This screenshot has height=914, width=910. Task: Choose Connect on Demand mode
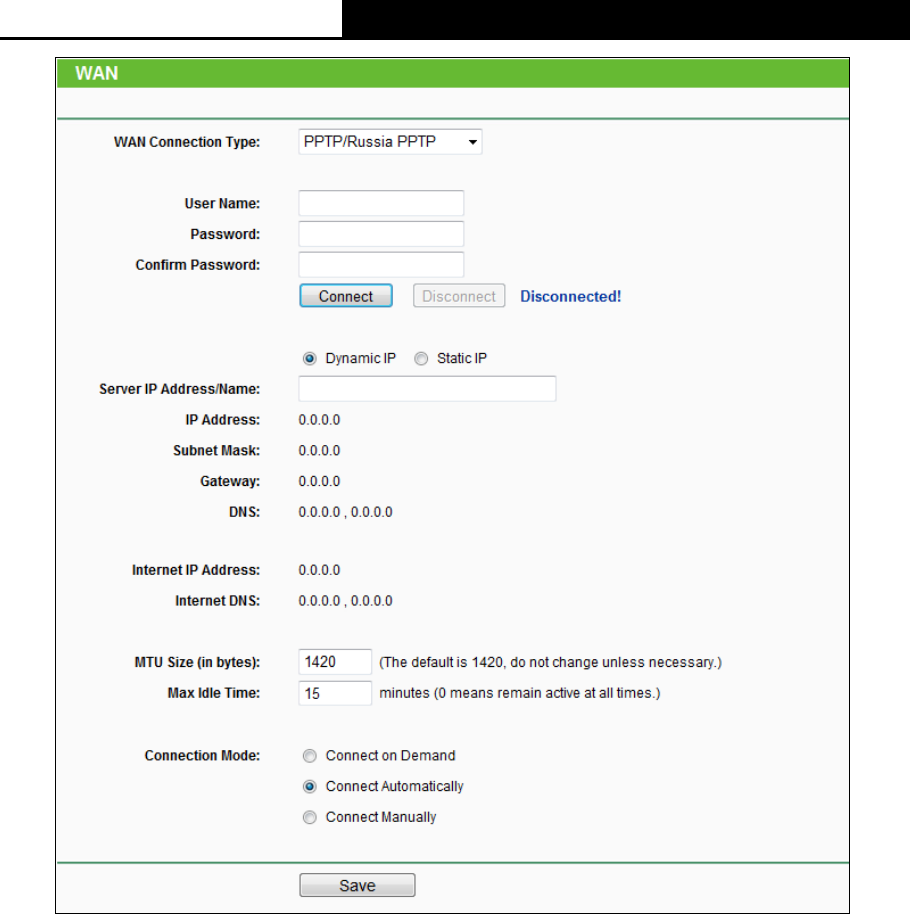coord(310,756)
